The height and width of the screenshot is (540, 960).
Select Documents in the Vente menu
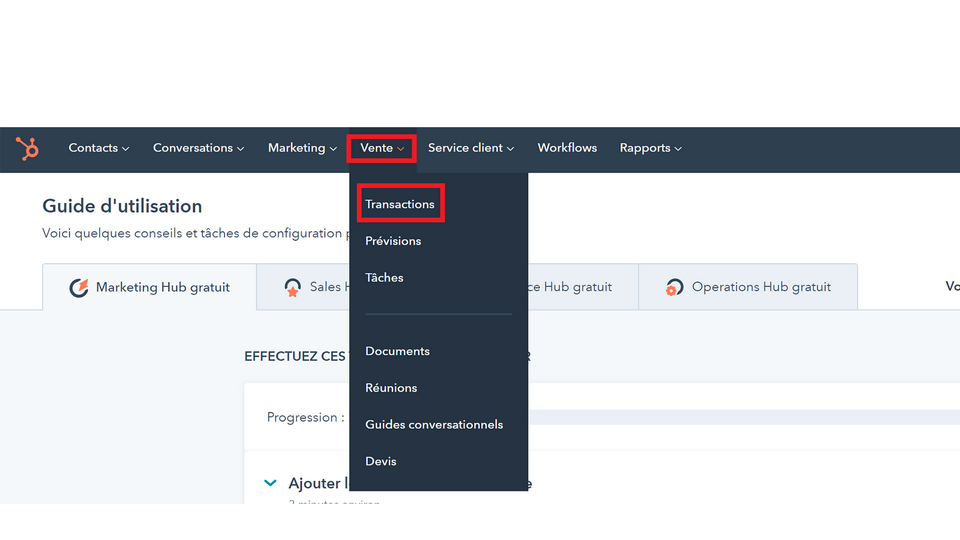[397, 351]
